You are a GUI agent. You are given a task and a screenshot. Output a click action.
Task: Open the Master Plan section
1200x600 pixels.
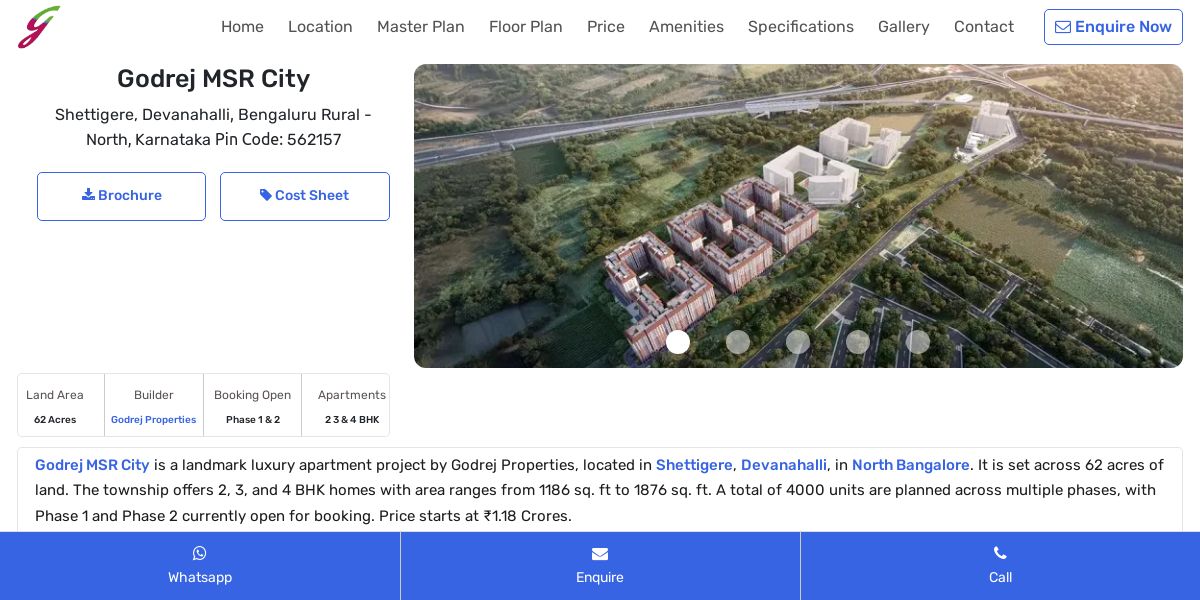point(421,27)
